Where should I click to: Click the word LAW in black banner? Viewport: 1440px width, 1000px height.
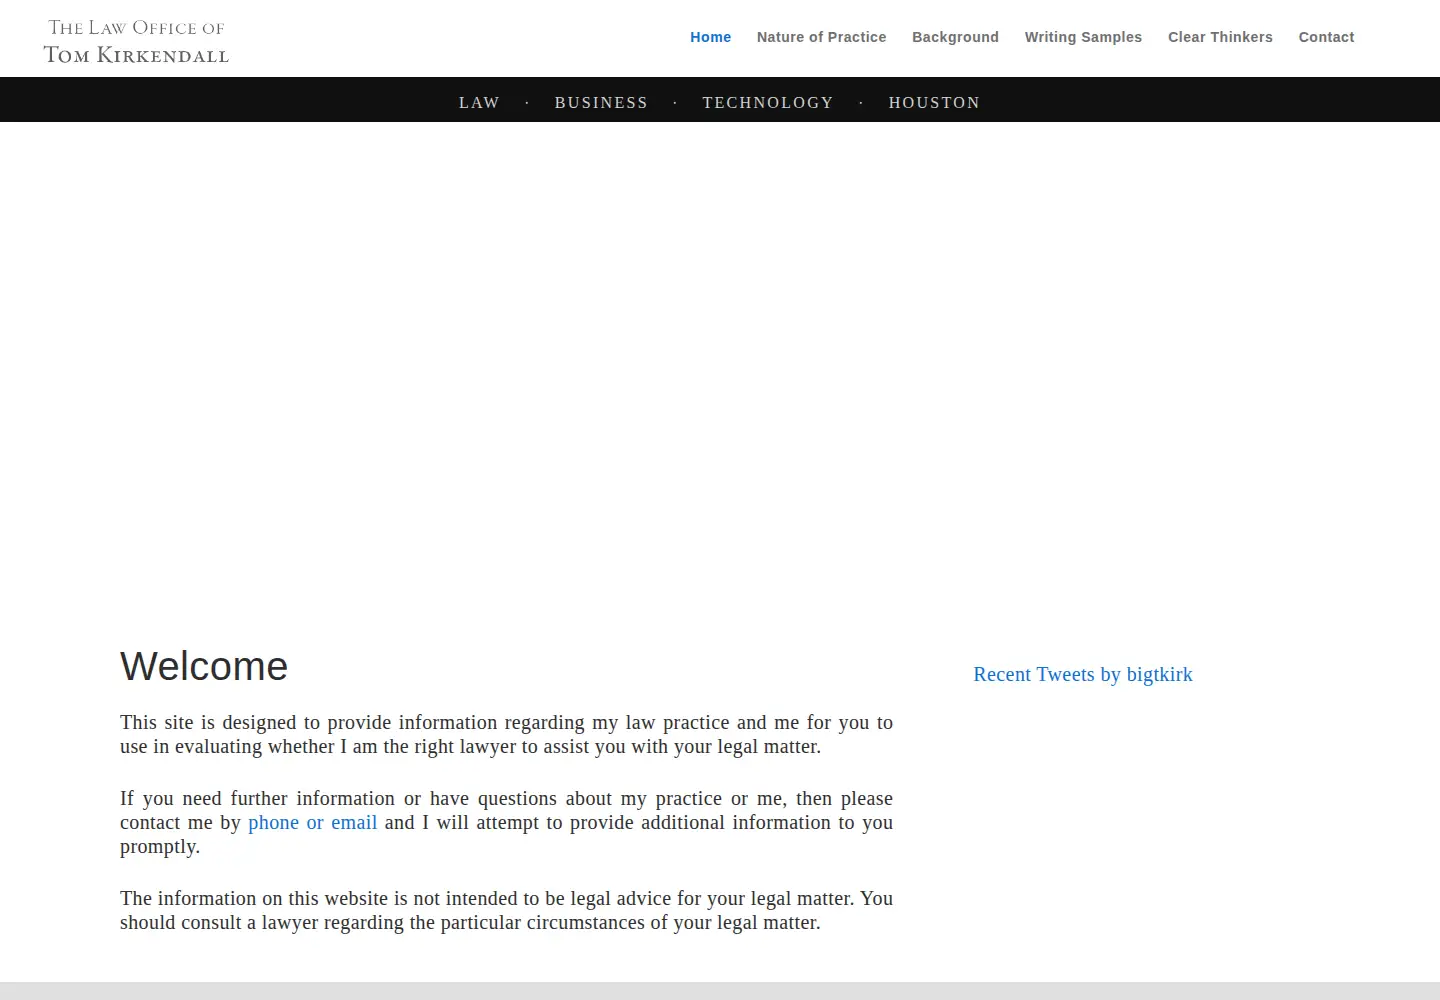pyautogui.click(x=479, y=102)
